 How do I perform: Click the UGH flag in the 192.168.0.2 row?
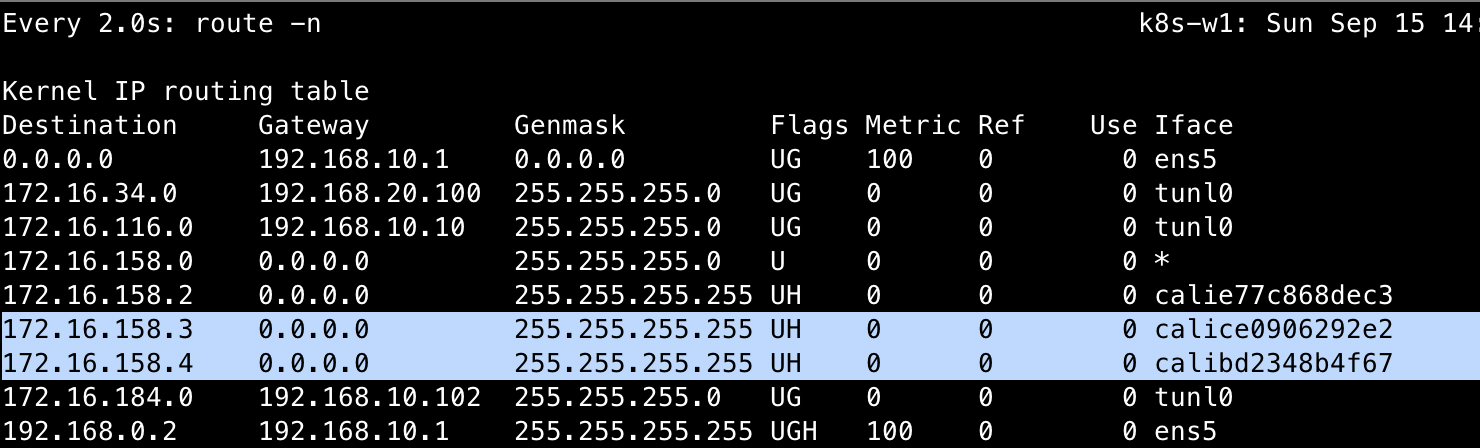794,431
